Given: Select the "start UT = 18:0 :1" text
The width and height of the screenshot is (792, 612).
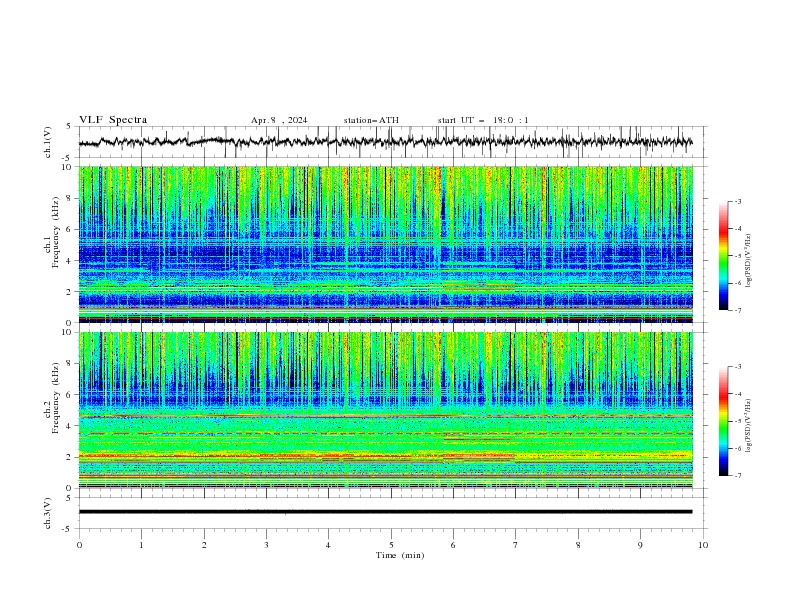Looking at the screenshot, I should point(483,120).
